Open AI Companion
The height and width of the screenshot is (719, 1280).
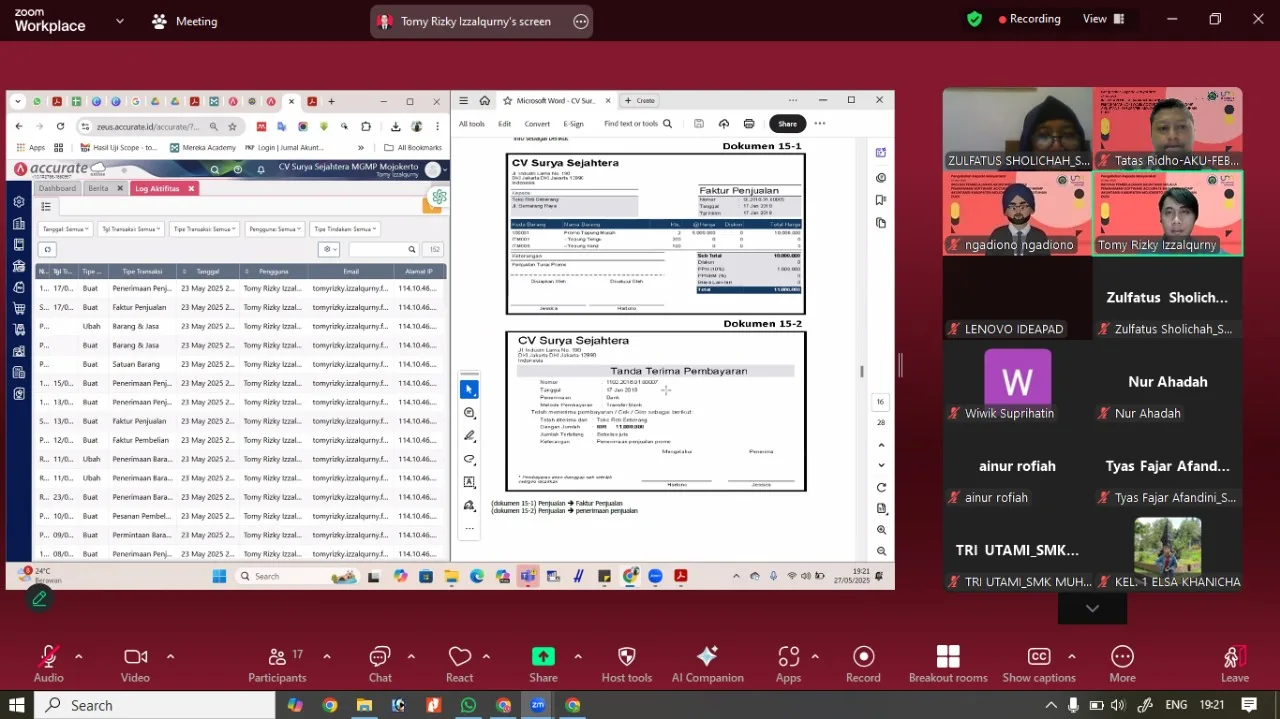click(x=707, y=663)
